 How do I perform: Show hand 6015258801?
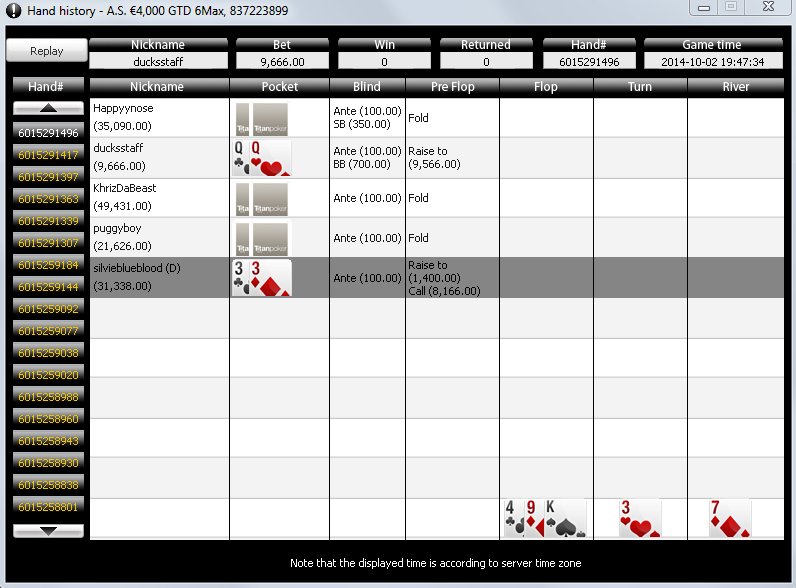[x=48, y=507]
